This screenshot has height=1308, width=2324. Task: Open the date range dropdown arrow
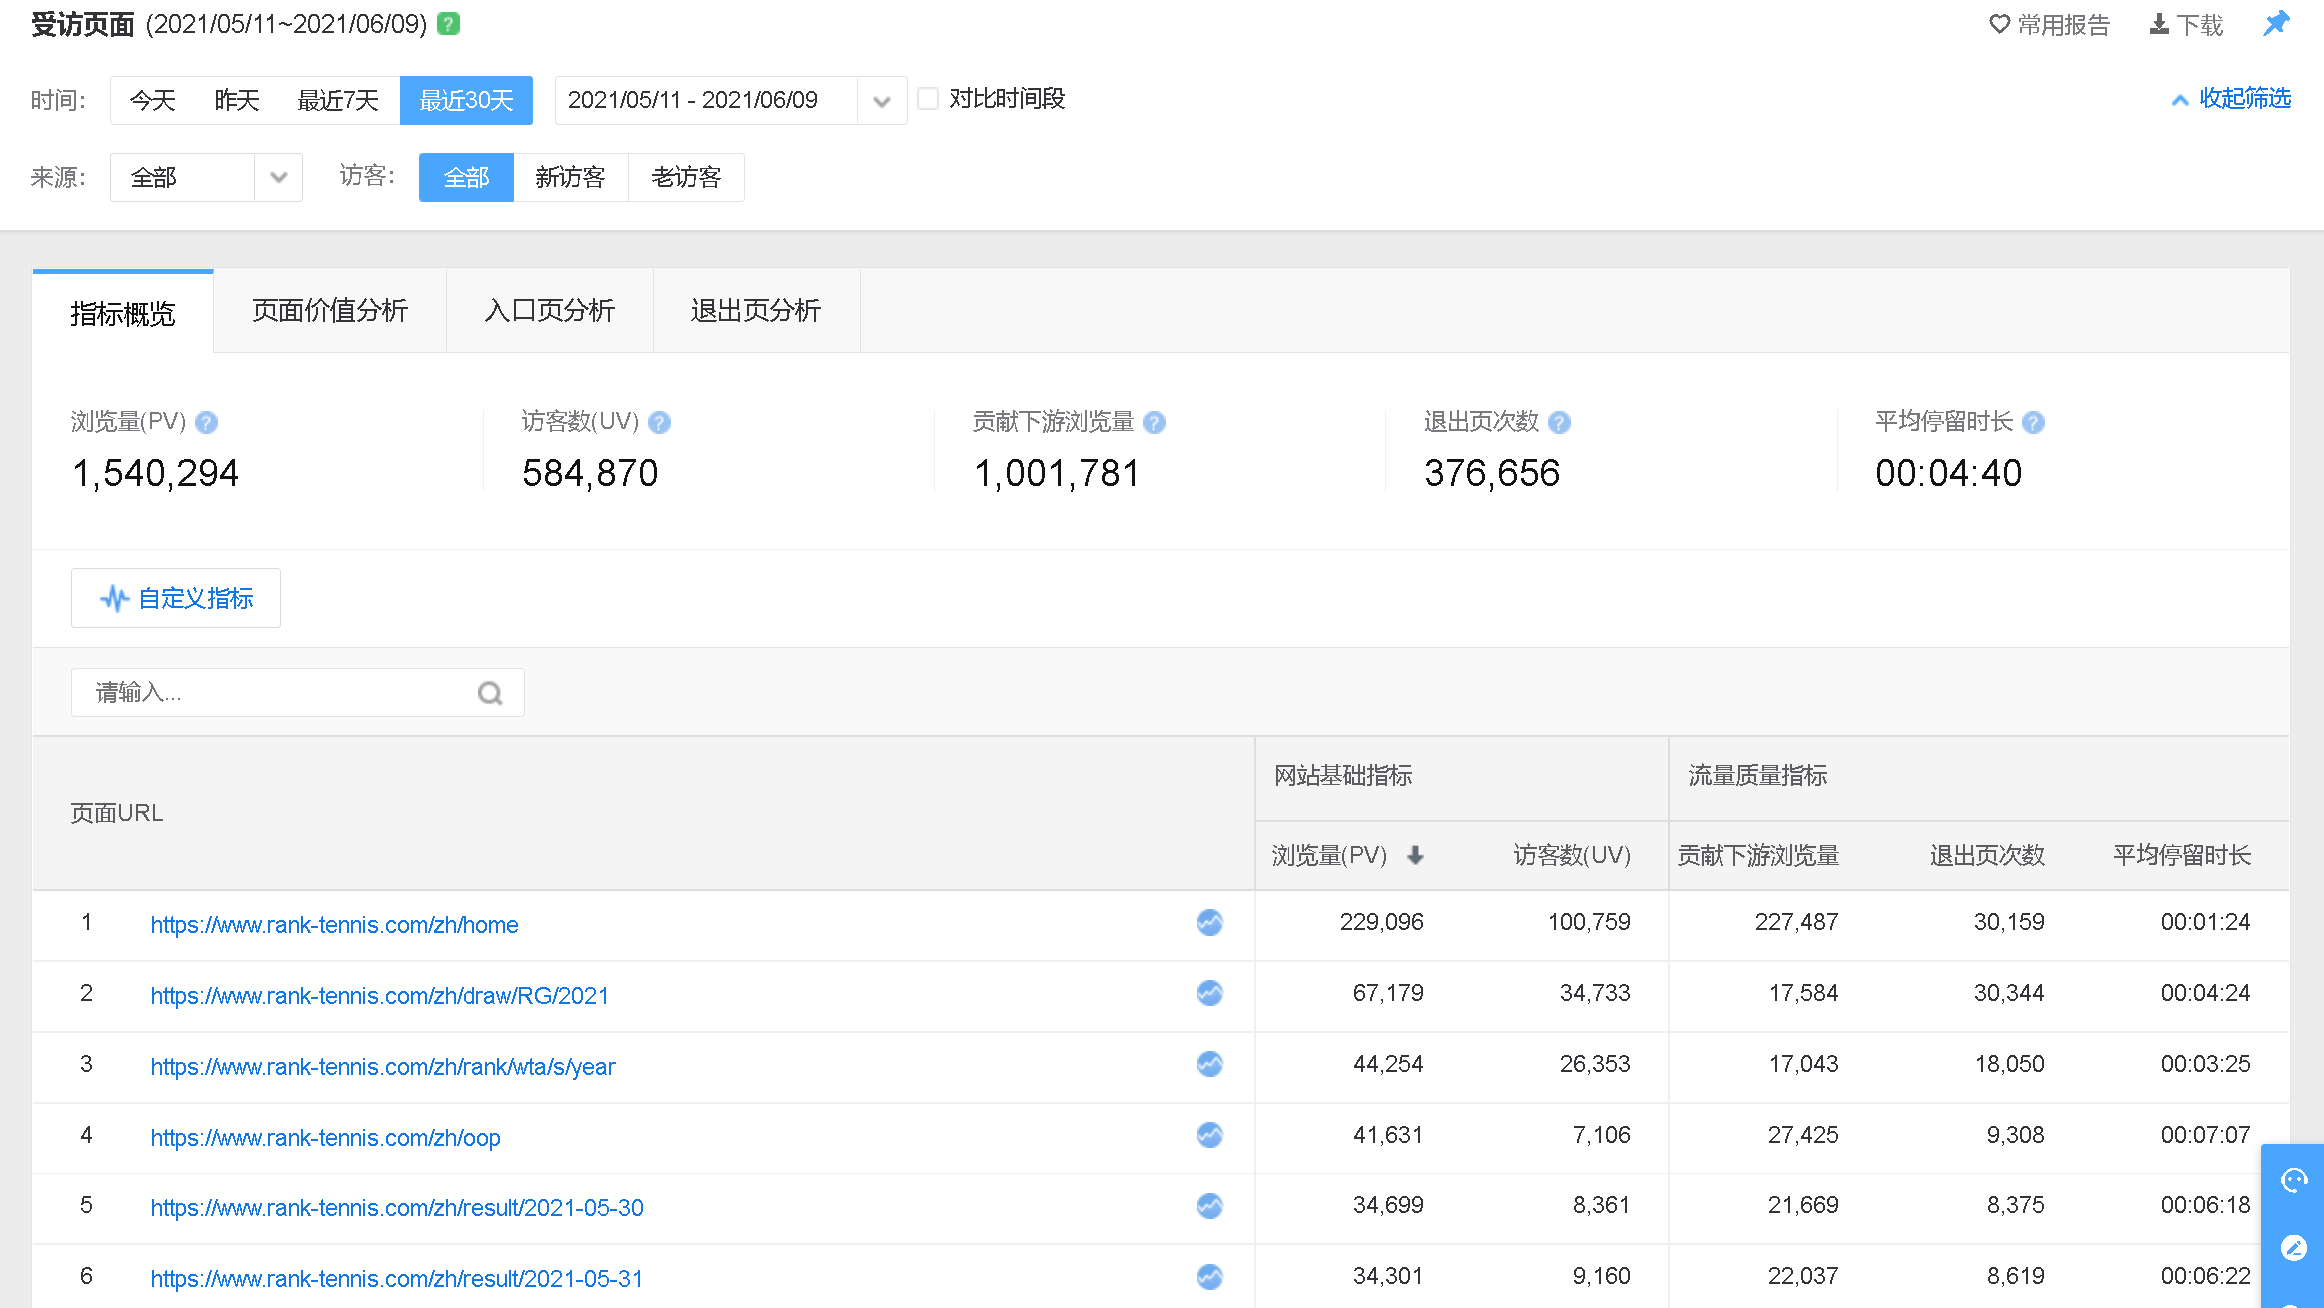881,101
